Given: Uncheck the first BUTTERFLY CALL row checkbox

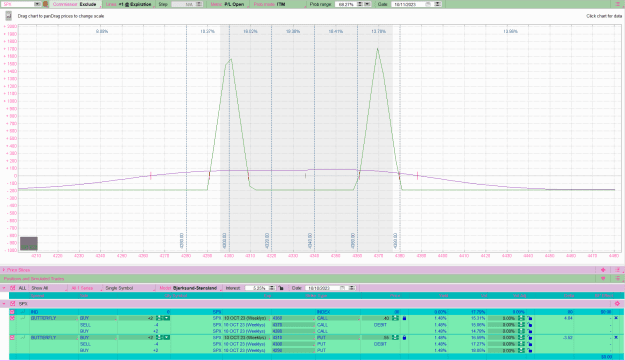Looking at the screenshot, I should tap(12, 318).
